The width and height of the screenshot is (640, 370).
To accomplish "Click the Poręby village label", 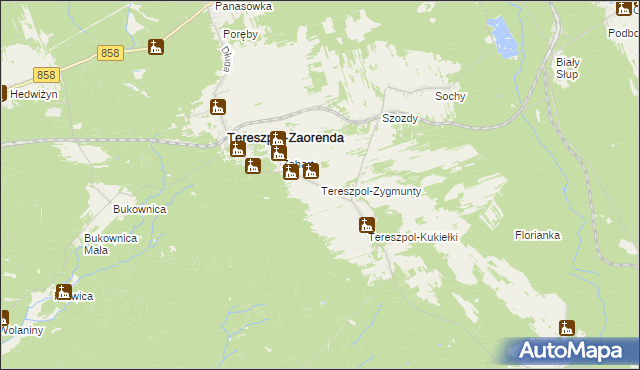I will coord(240,34).
